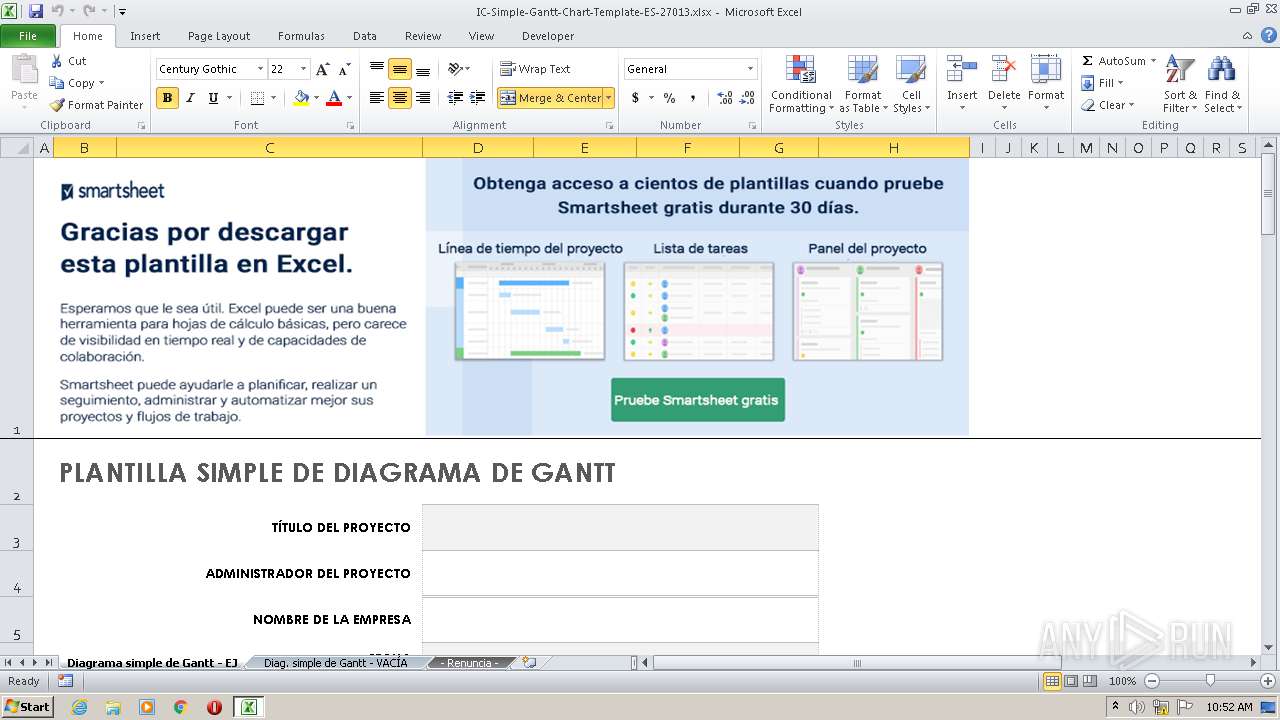Apply the red font color
Image resolution: width=1280 pixels, height=720 pixels.
[334, 98]
